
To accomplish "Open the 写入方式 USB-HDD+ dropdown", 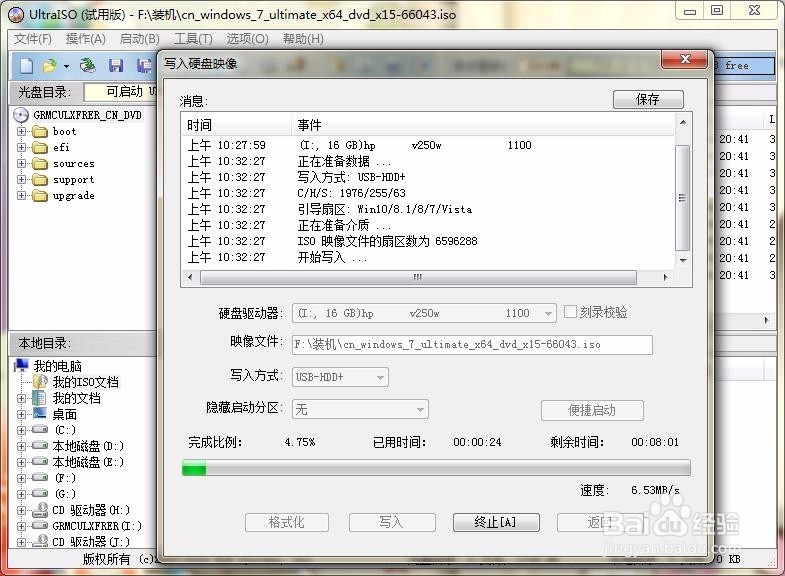I will (x=380, y=377).
